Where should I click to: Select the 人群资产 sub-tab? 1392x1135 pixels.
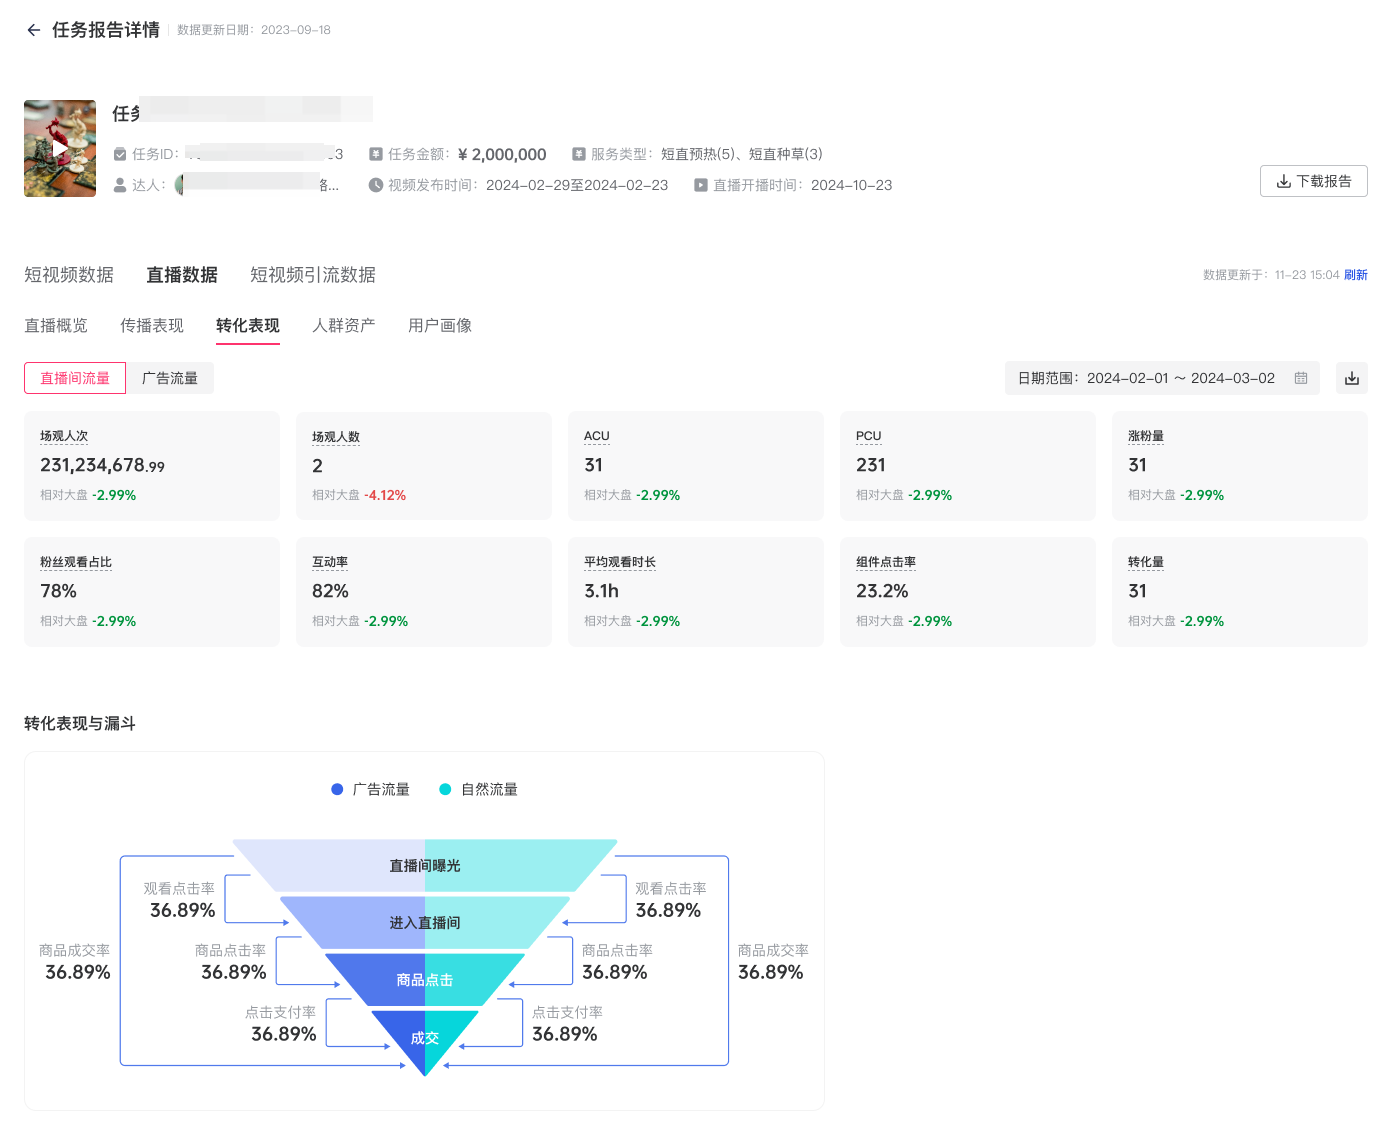pyautogui.click(x=344, y=326)
